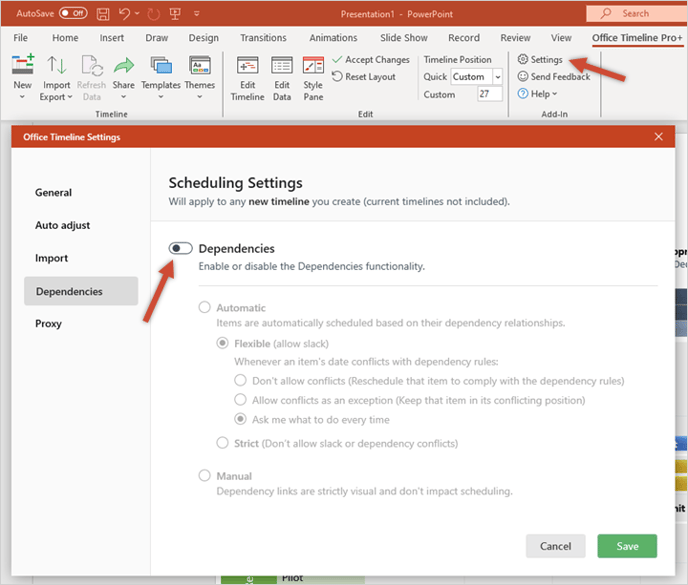
Task: Open the File tab
Action: (x=21, y=38)
